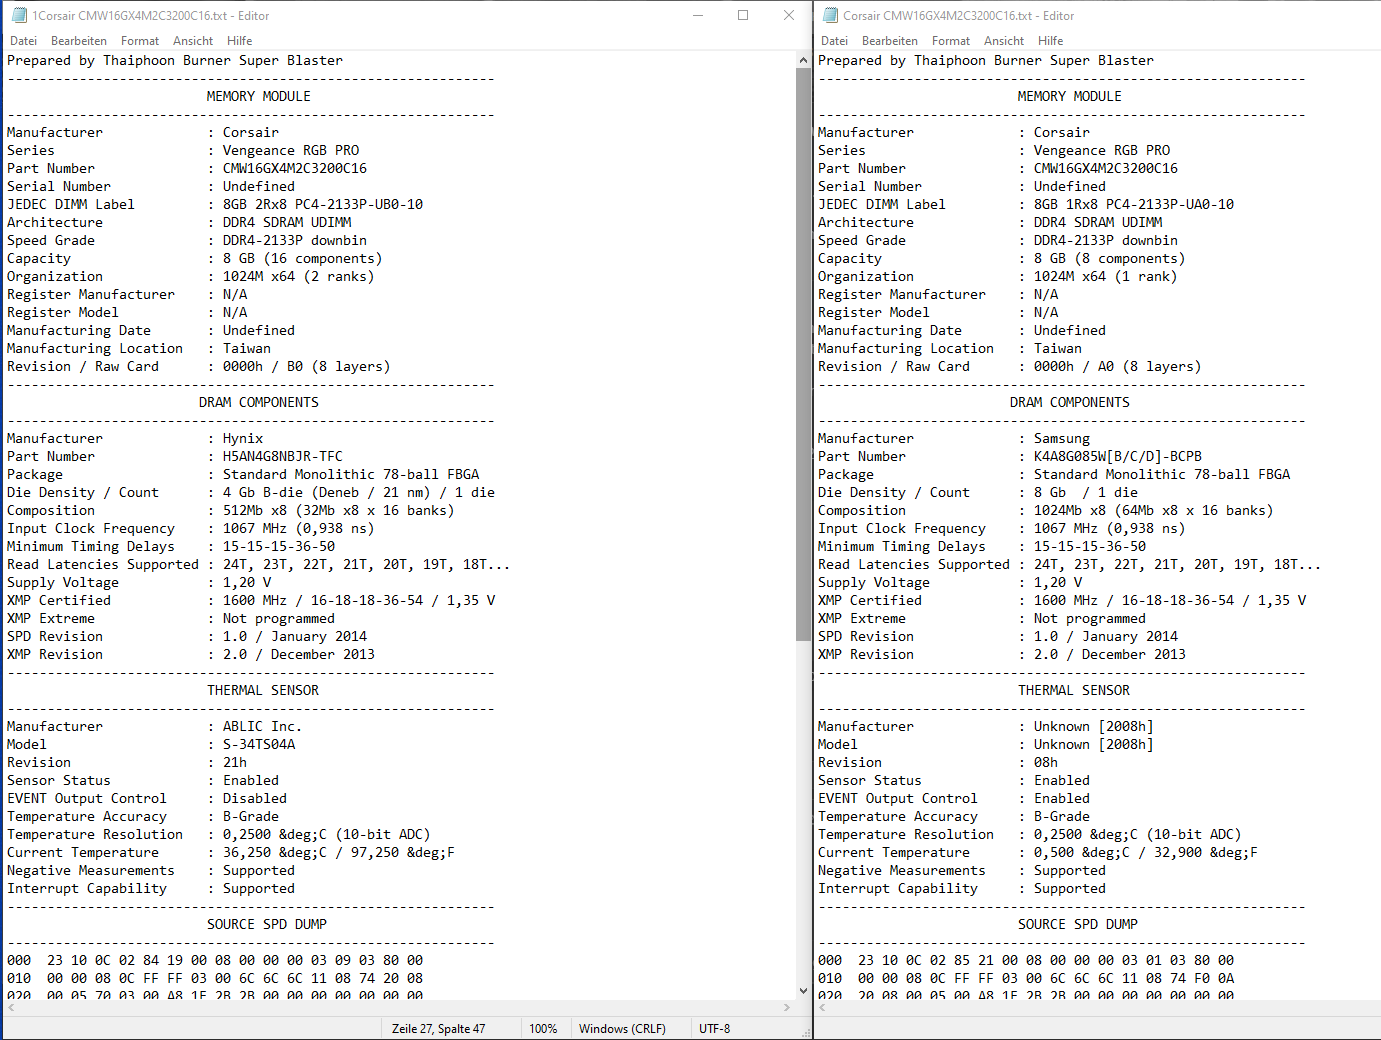This screenshot has height=1040, width=1381.
Task: Click the vertical scrollbar thumb in left window
Action: [803, 355]
